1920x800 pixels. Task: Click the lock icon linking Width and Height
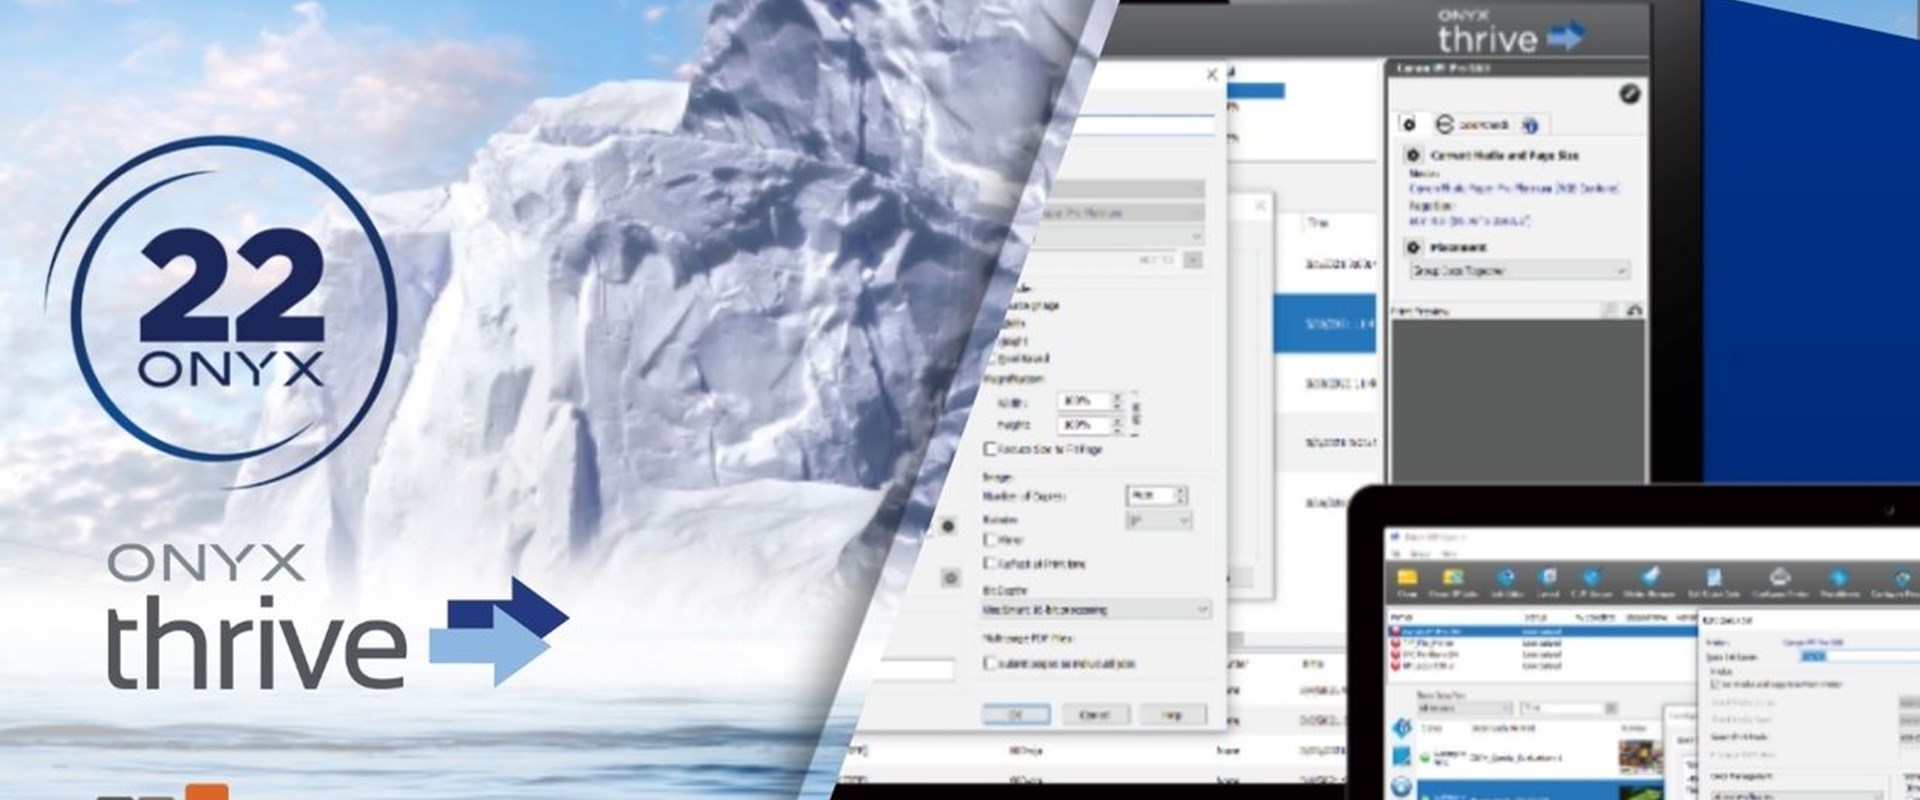tap(1136, 412)
